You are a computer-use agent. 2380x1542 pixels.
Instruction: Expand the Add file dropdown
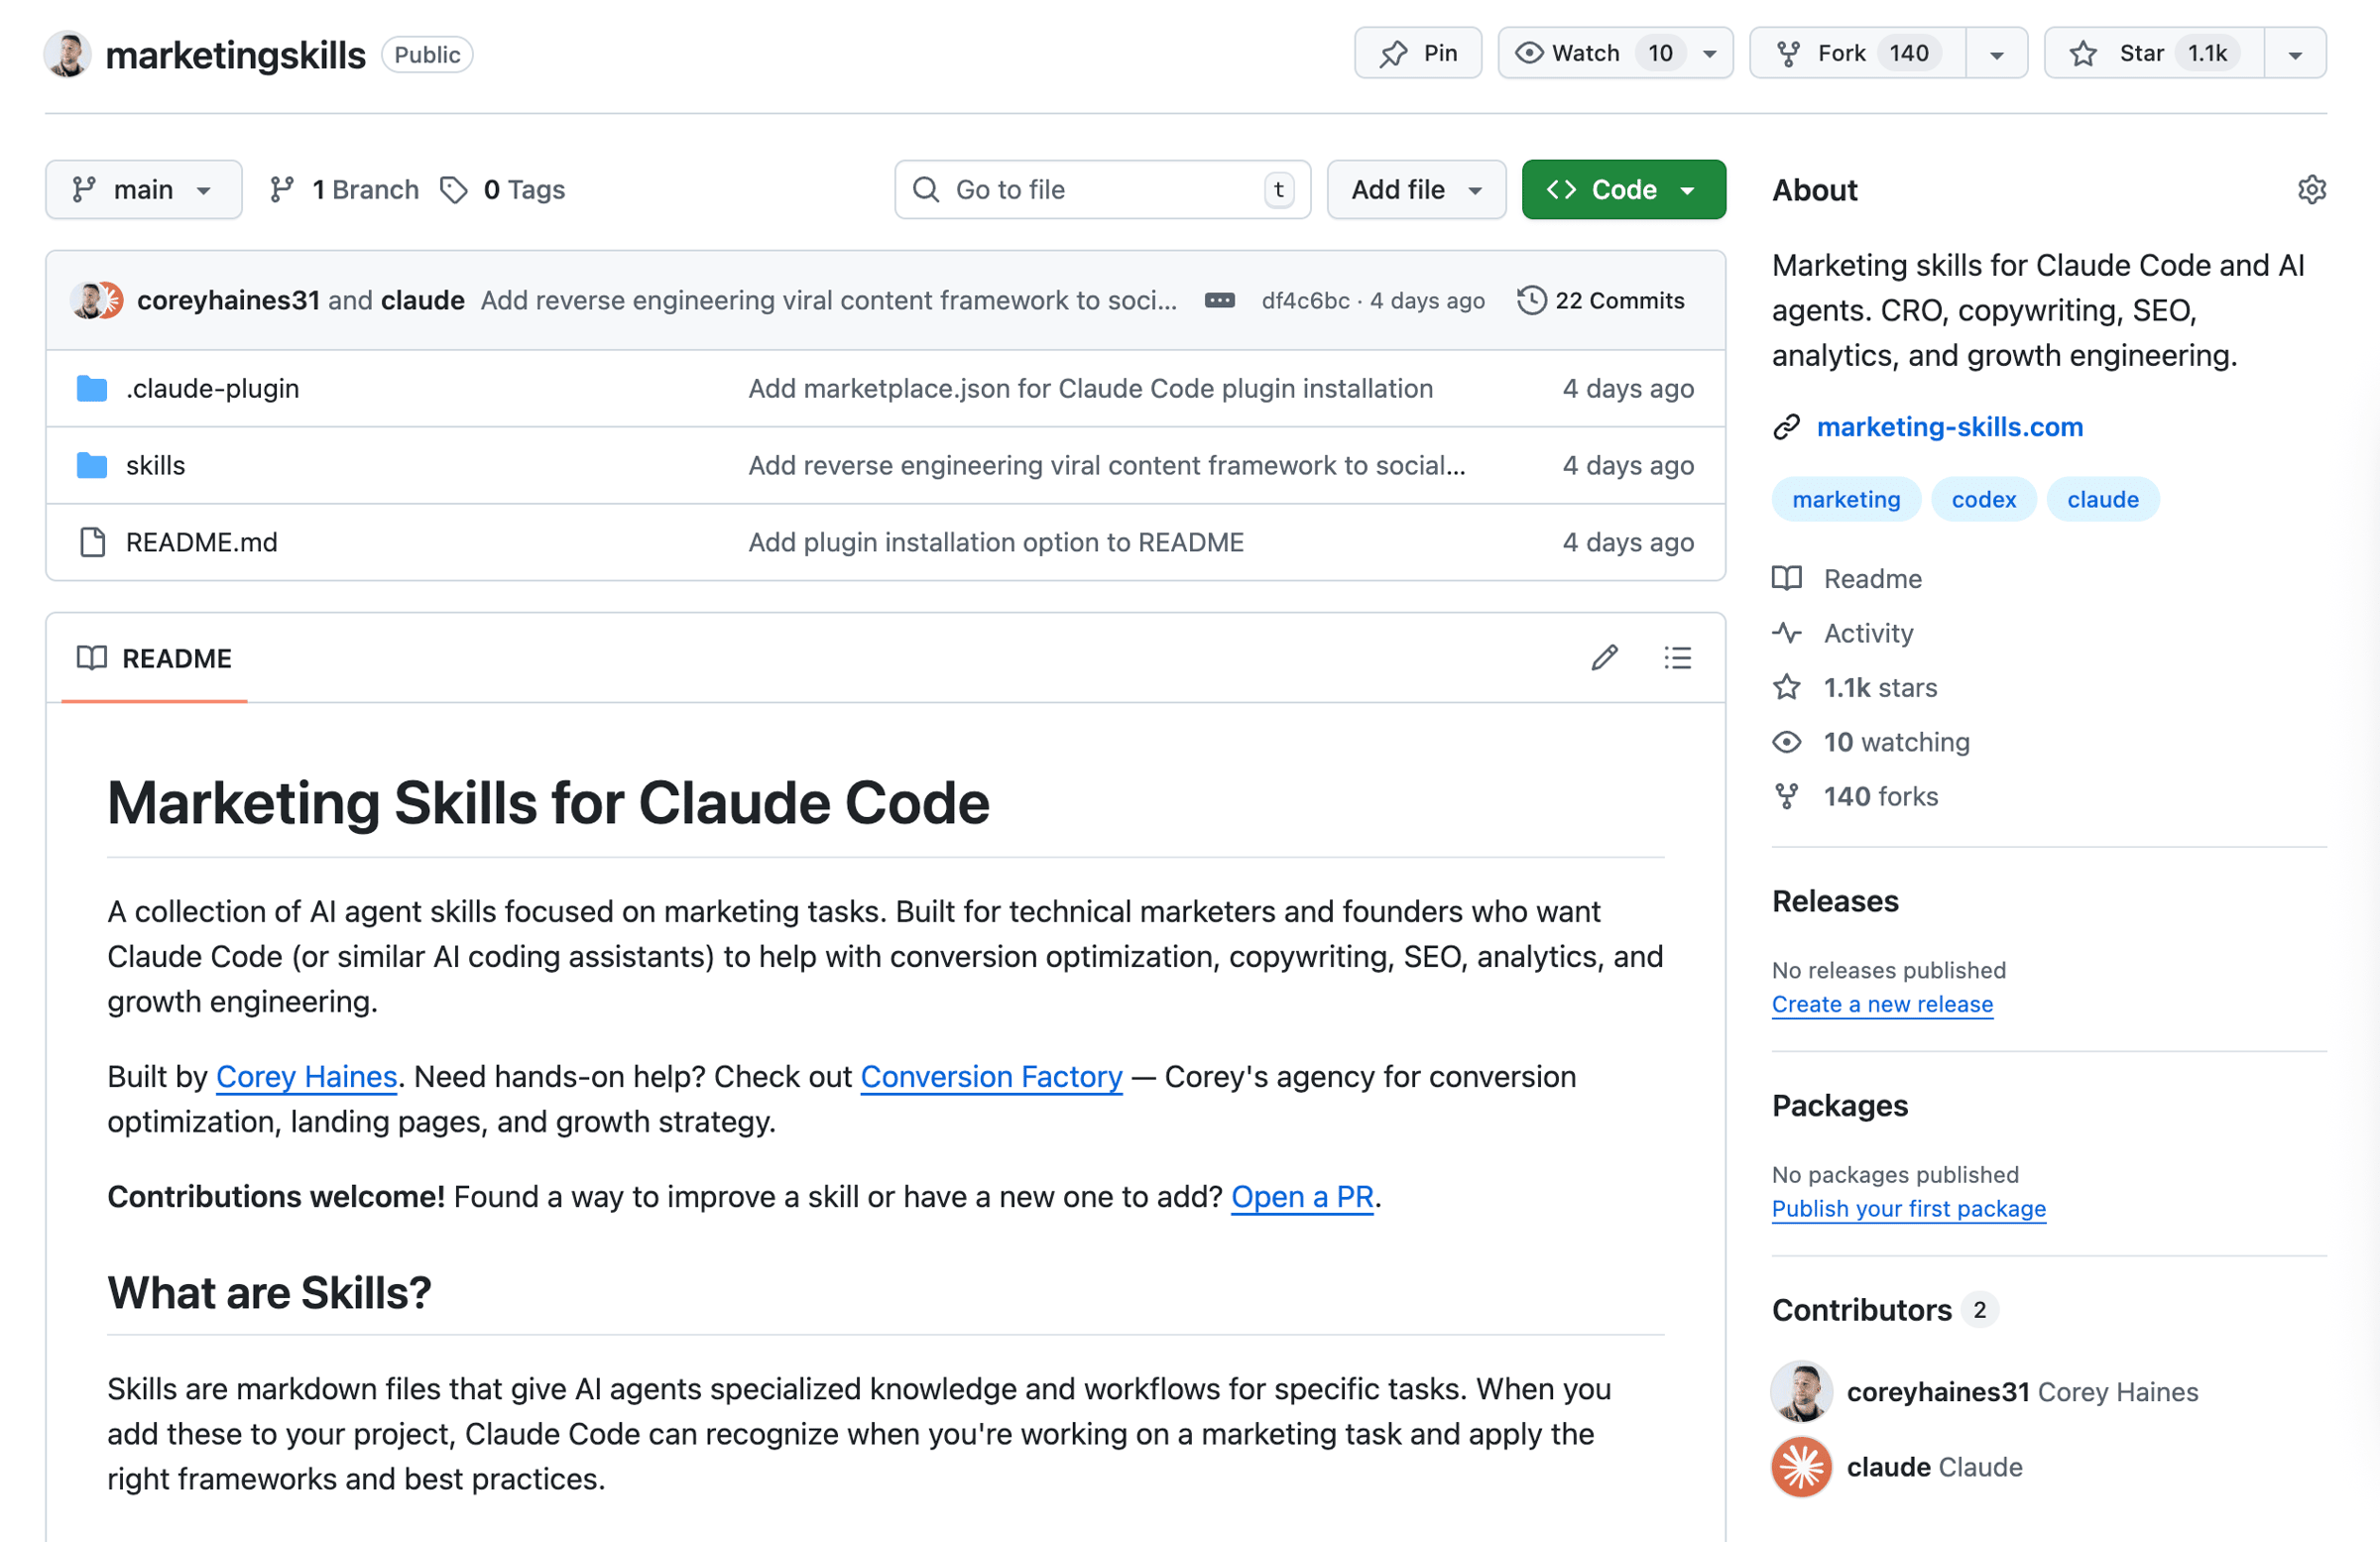[x=1416, y=190]
